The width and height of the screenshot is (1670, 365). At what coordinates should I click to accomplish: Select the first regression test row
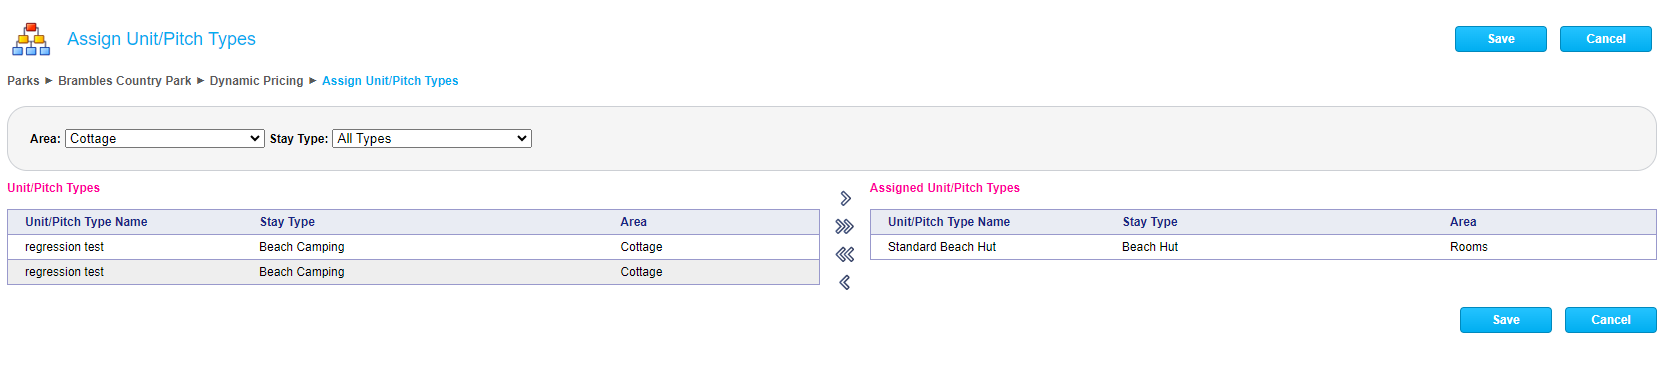pos(413,247)
